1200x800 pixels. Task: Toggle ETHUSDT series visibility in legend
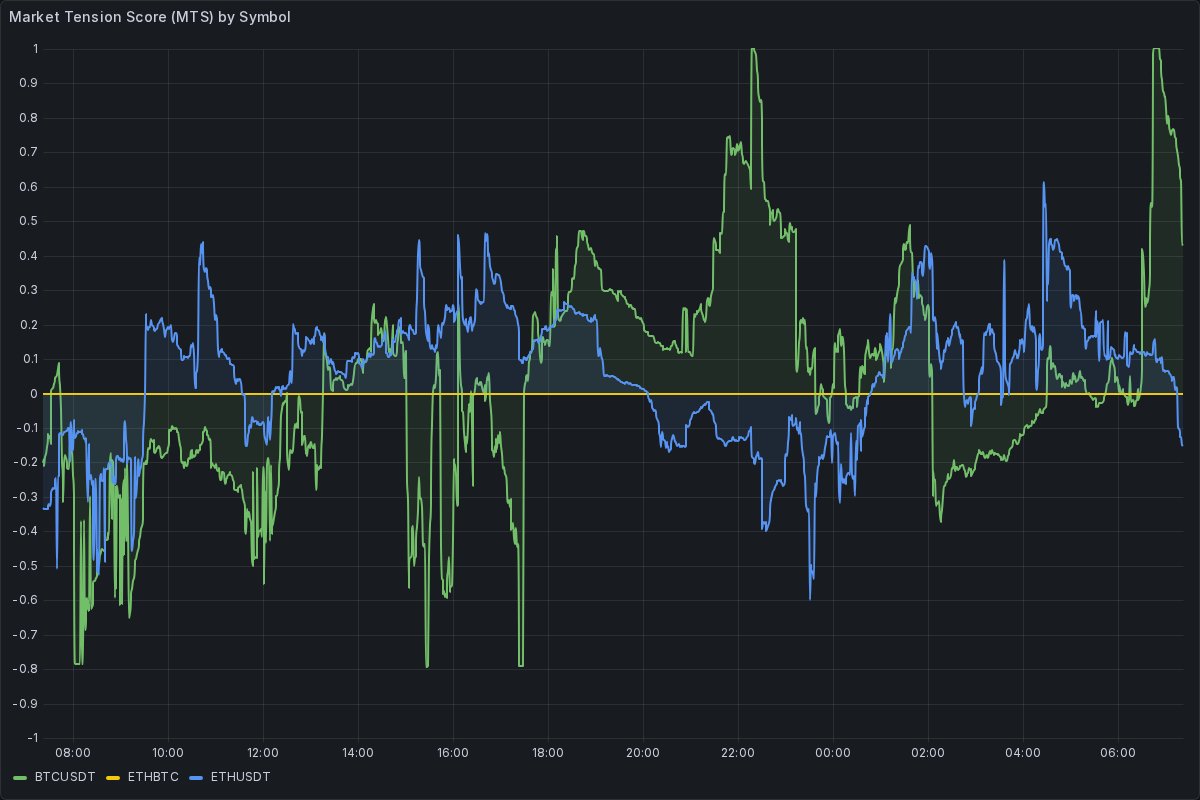click(x=241, y=777)
